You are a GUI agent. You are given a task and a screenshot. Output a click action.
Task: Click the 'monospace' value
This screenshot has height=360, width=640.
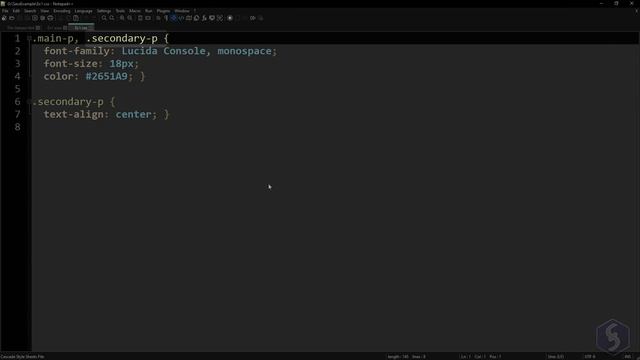pyautogui.click(x=244, y=51)
